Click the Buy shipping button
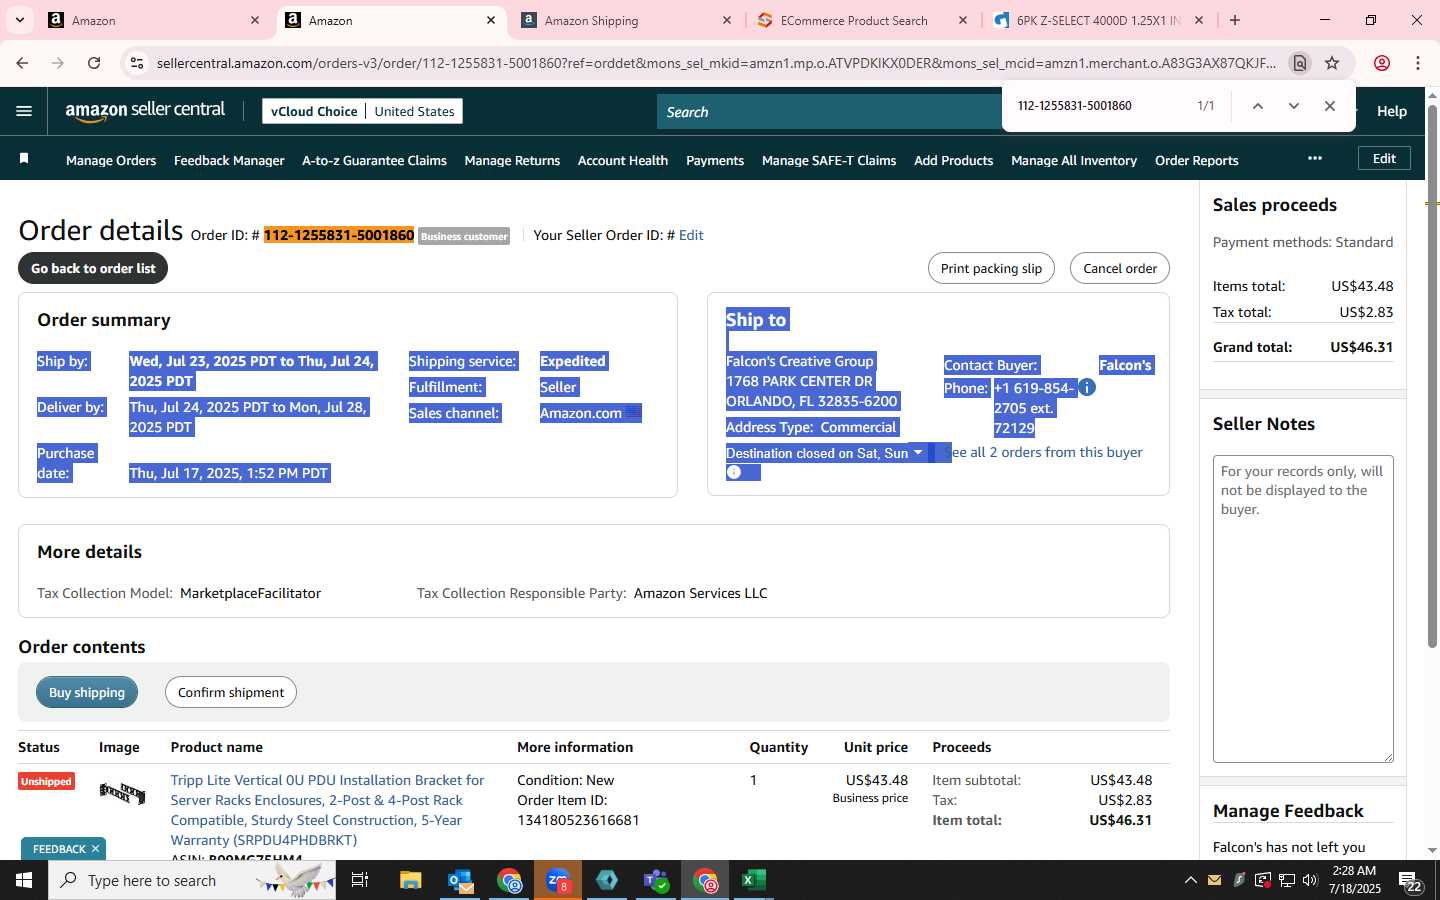The width and height of the screenshot is (1440, 900). tap(87, 692)
